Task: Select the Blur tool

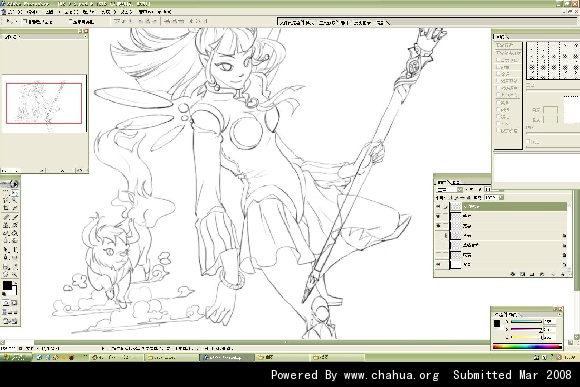Action: tap(6, 240)
